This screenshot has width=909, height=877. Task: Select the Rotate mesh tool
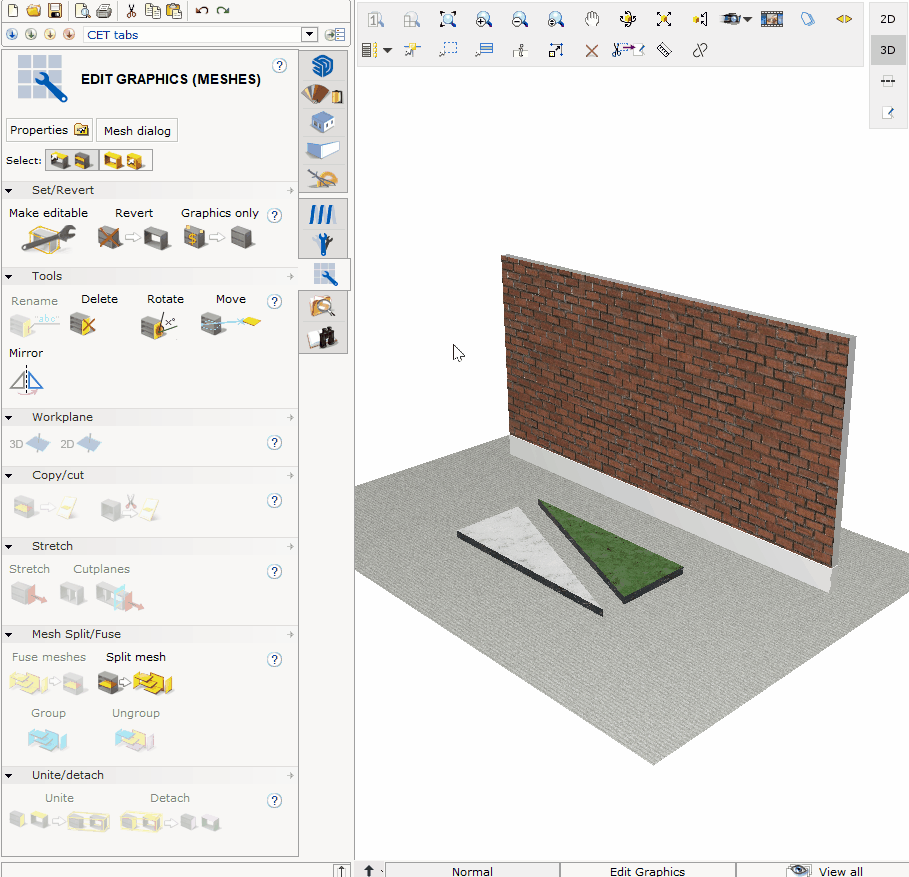[x=159, y=326]
